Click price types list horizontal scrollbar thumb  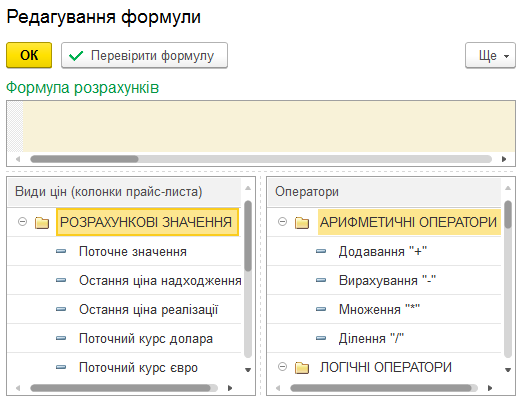pyautogui.click(x=120, y=388)
